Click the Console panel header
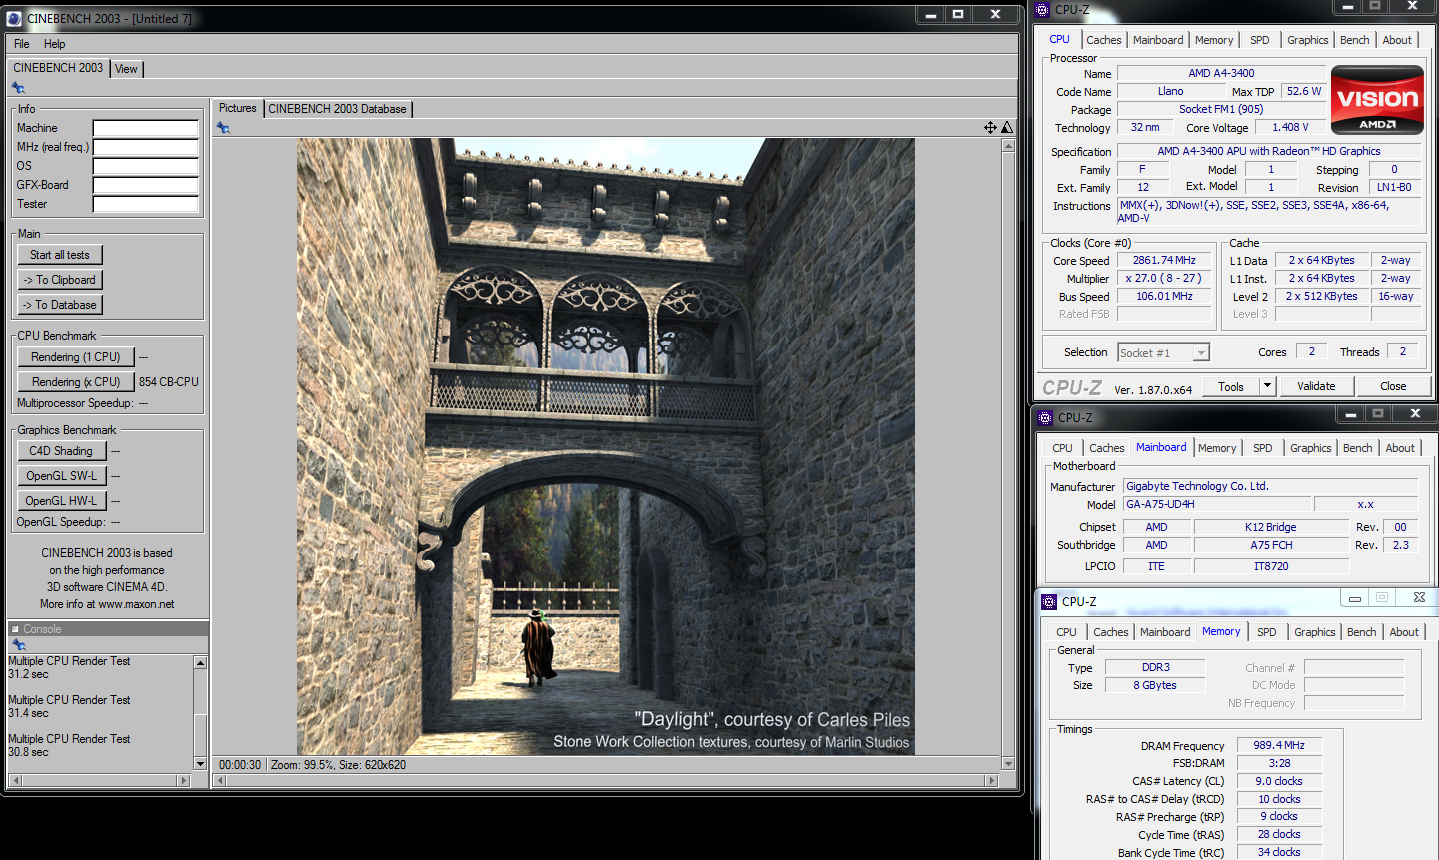 pyautogui.click(x=108, y=629)
